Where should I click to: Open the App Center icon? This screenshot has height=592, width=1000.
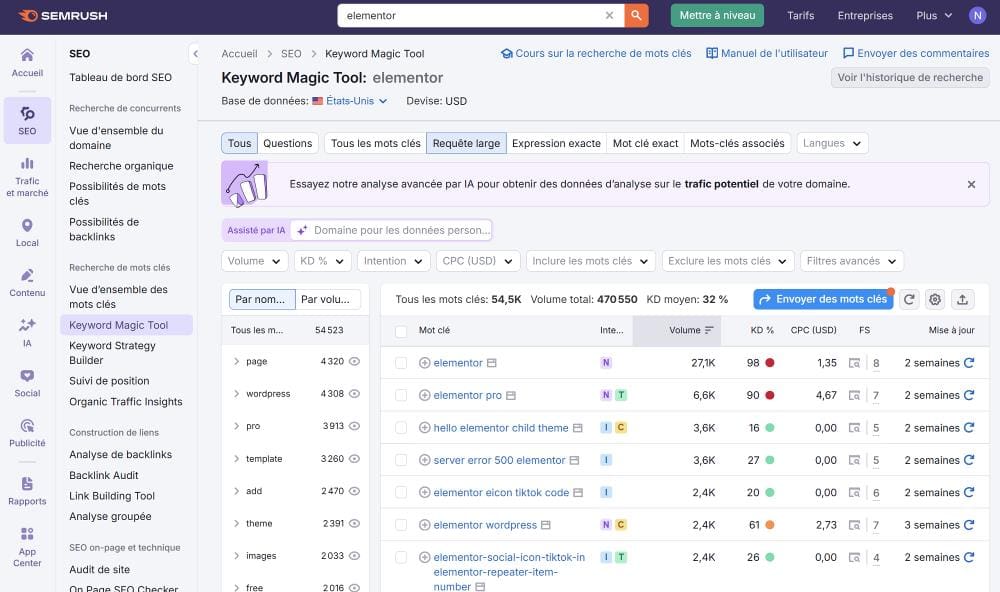tap(27, 547)
